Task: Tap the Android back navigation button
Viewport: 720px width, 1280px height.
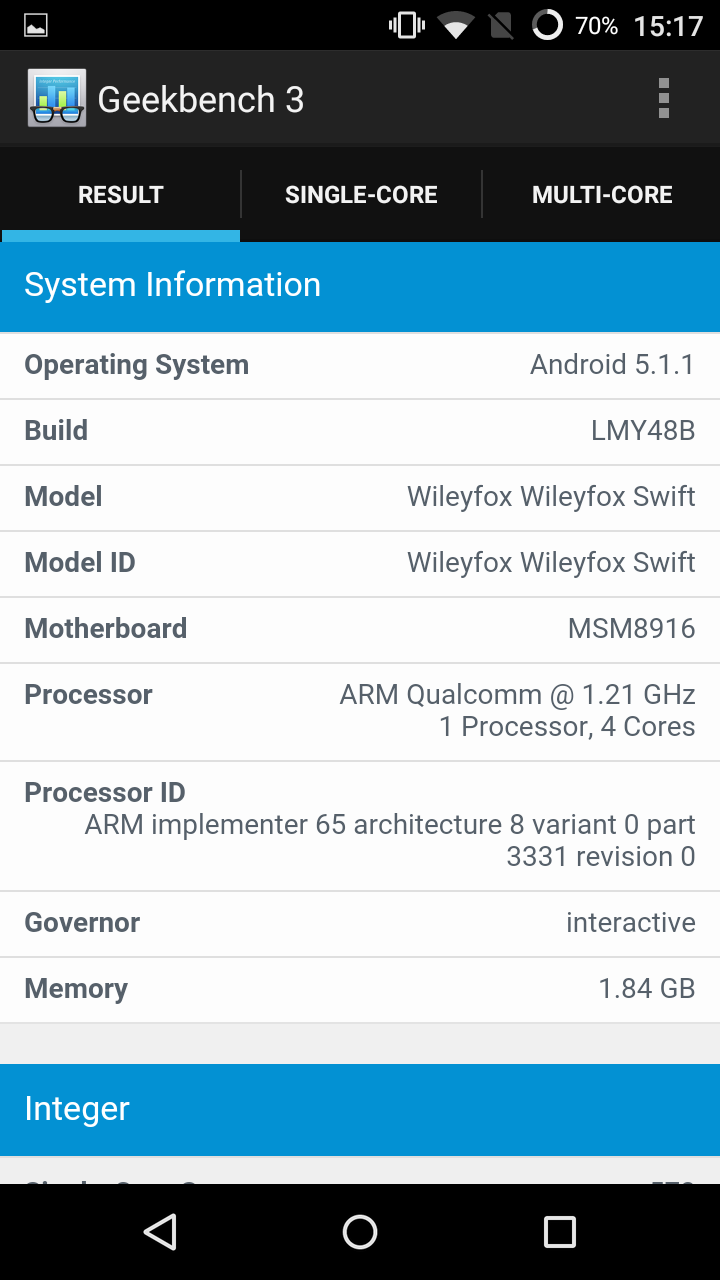Action: 160,1232
